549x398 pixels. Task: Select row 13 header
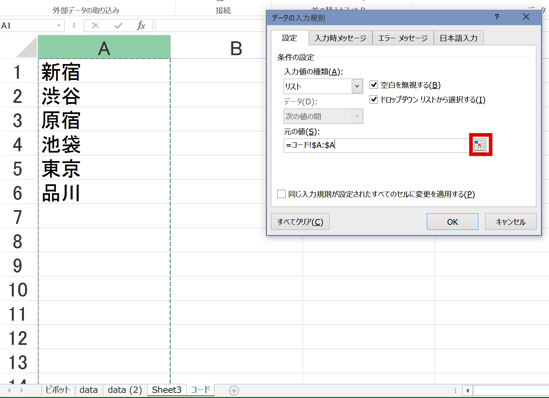[x=18, y=362]
